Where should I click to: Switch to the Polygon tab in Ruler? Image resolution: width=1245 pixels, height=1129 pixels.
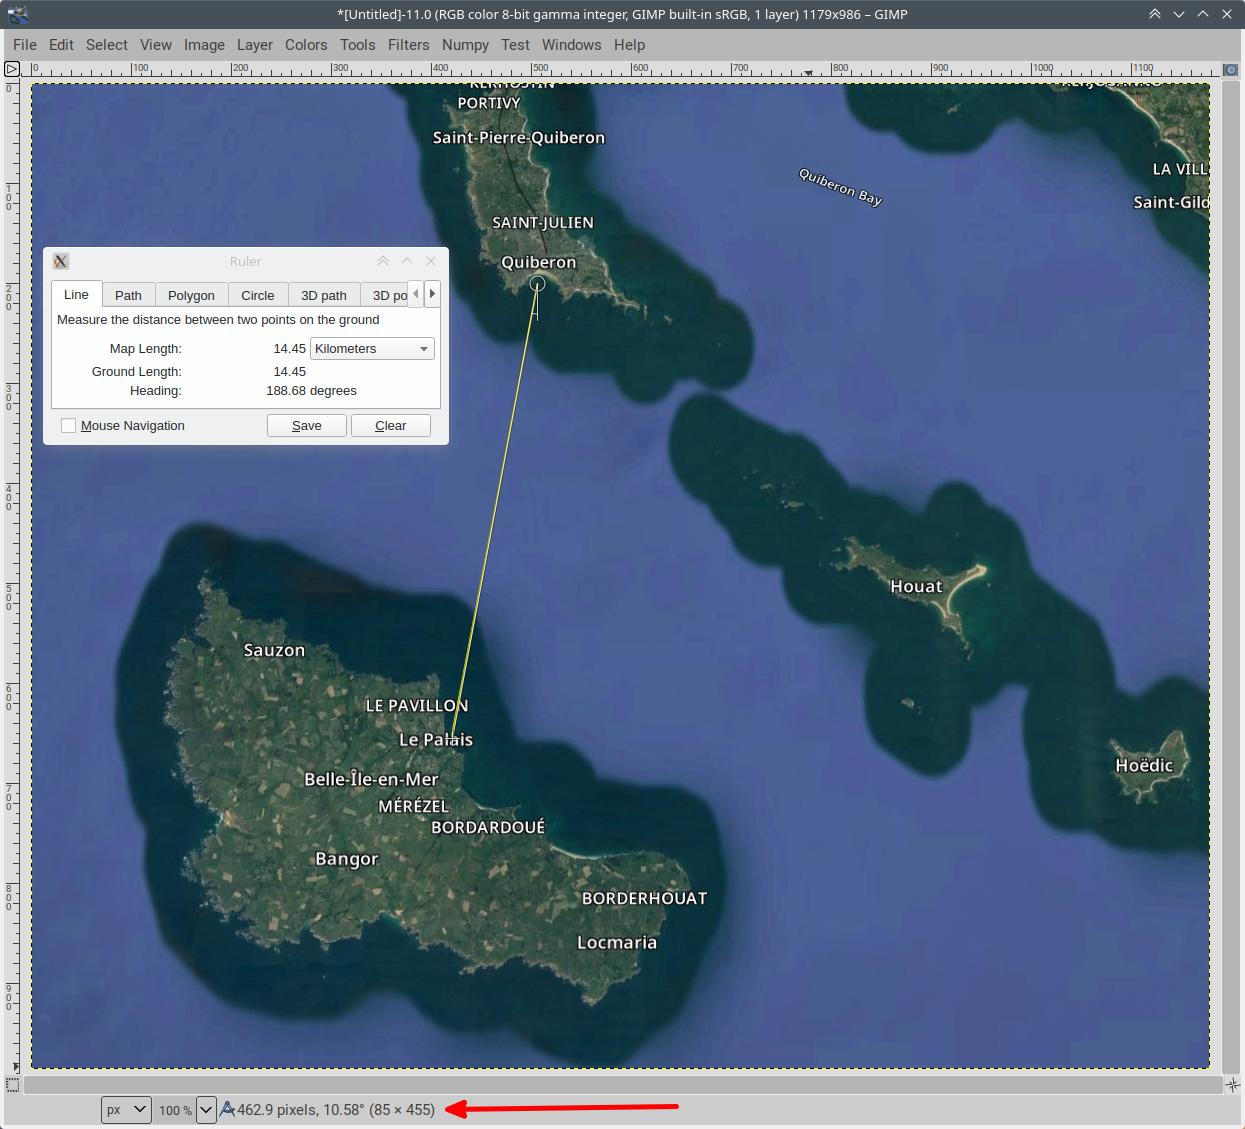[191, 295]
